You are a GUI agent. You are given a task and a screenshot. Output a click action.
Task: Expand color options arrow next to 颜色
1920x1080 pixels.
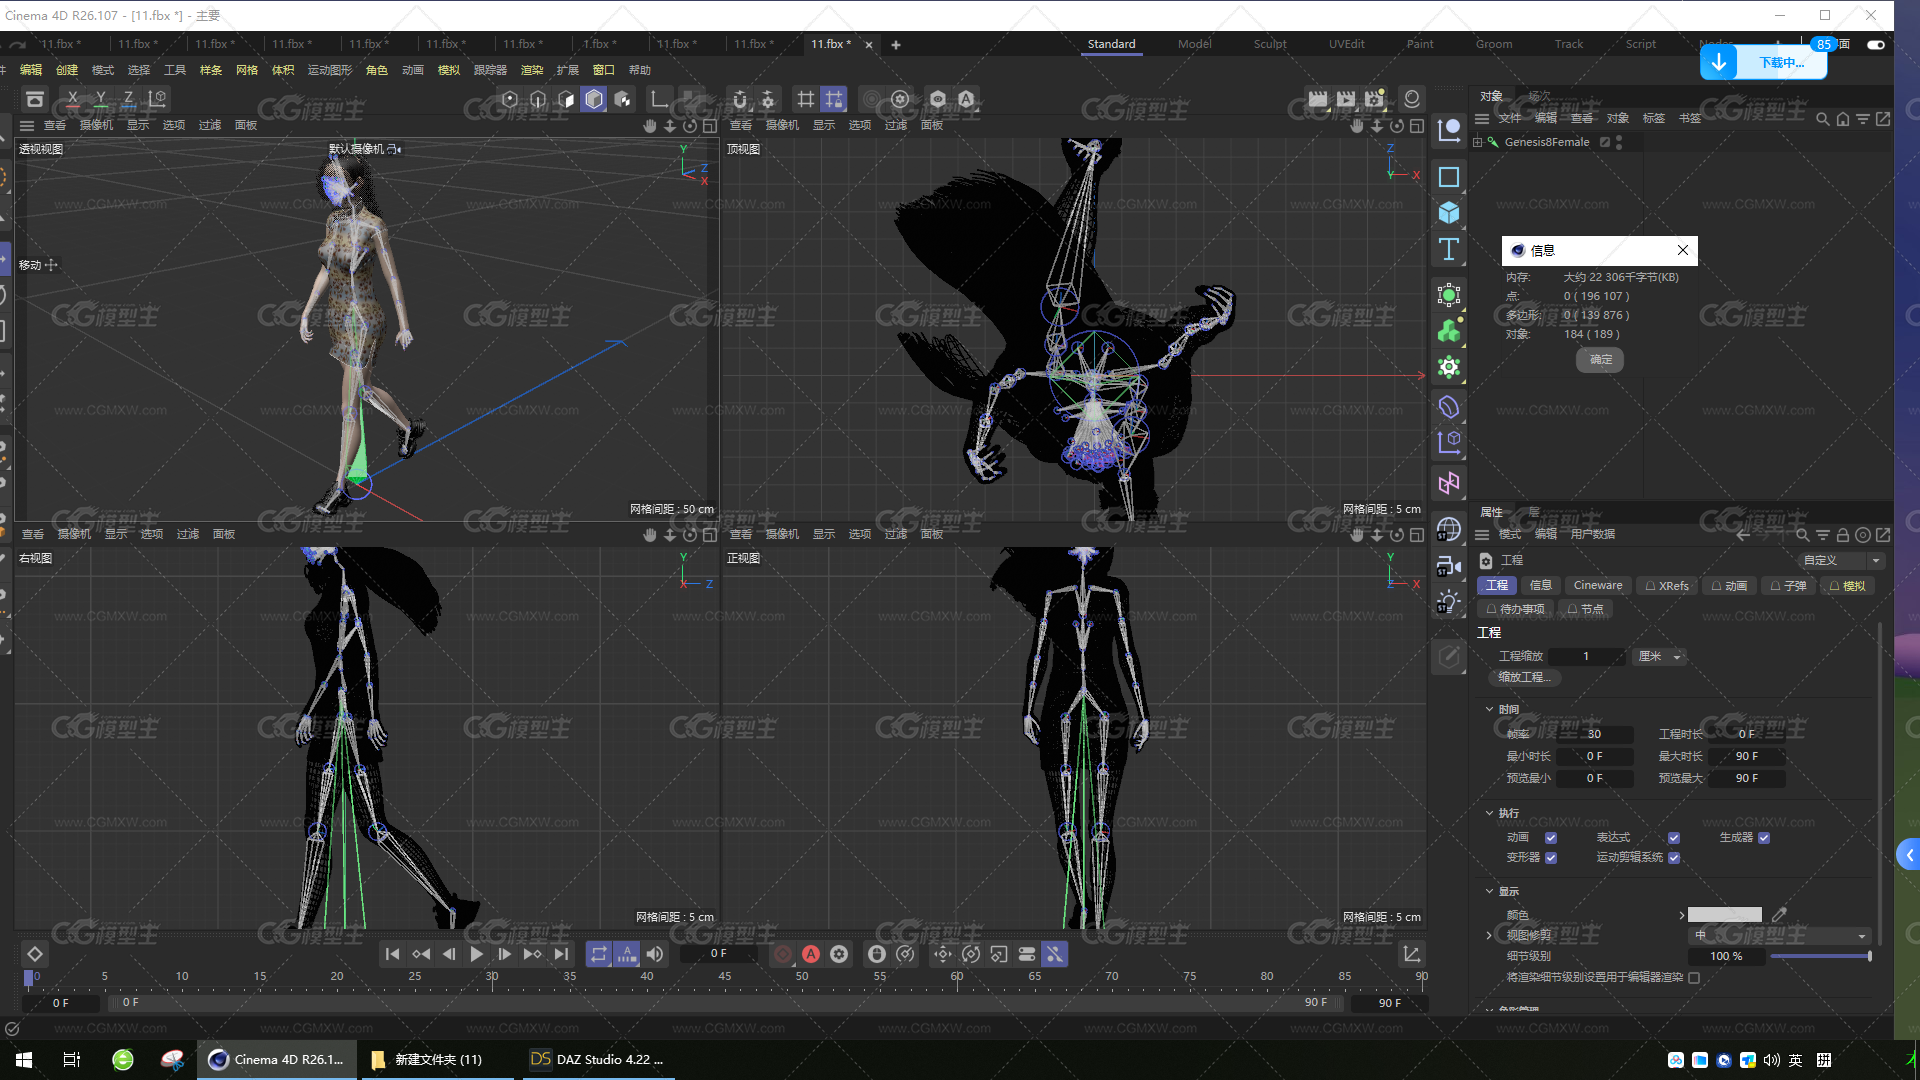coord(1682,915)
